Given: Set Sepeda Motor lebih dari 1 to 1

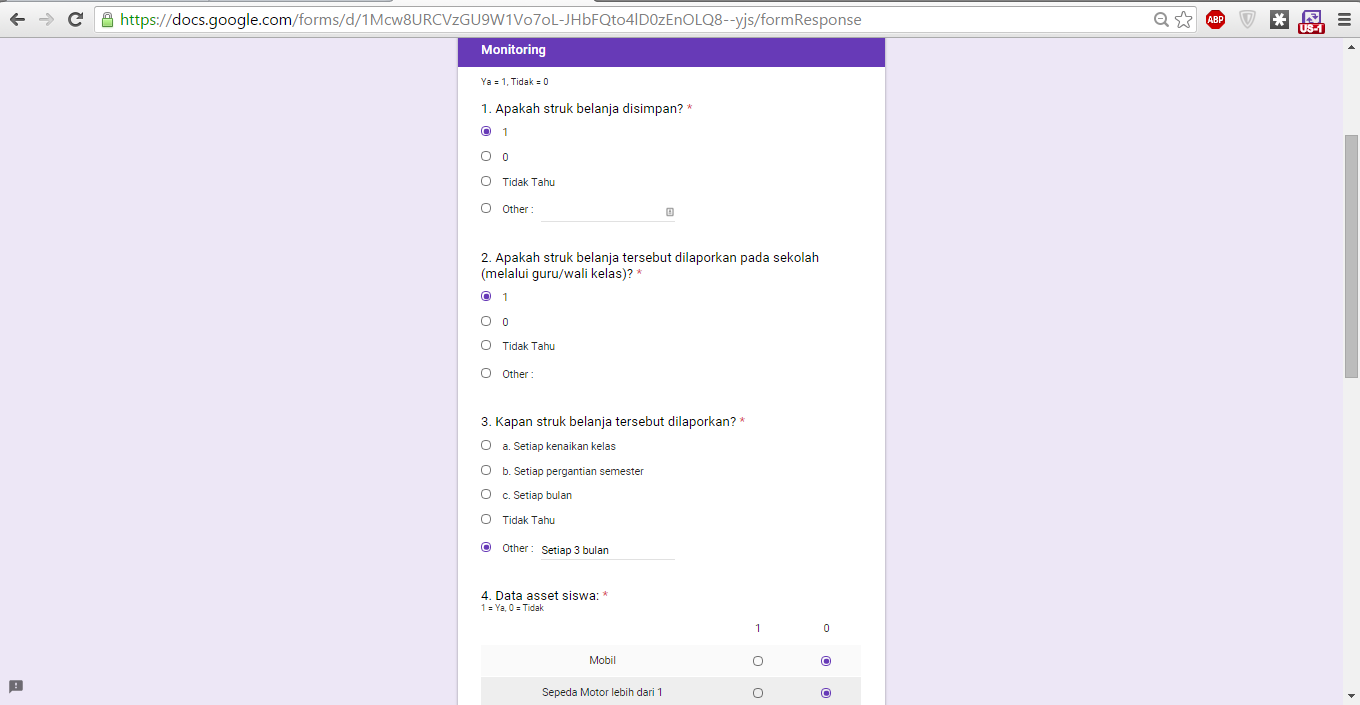Looking at the screenshot, I should 758,693.
